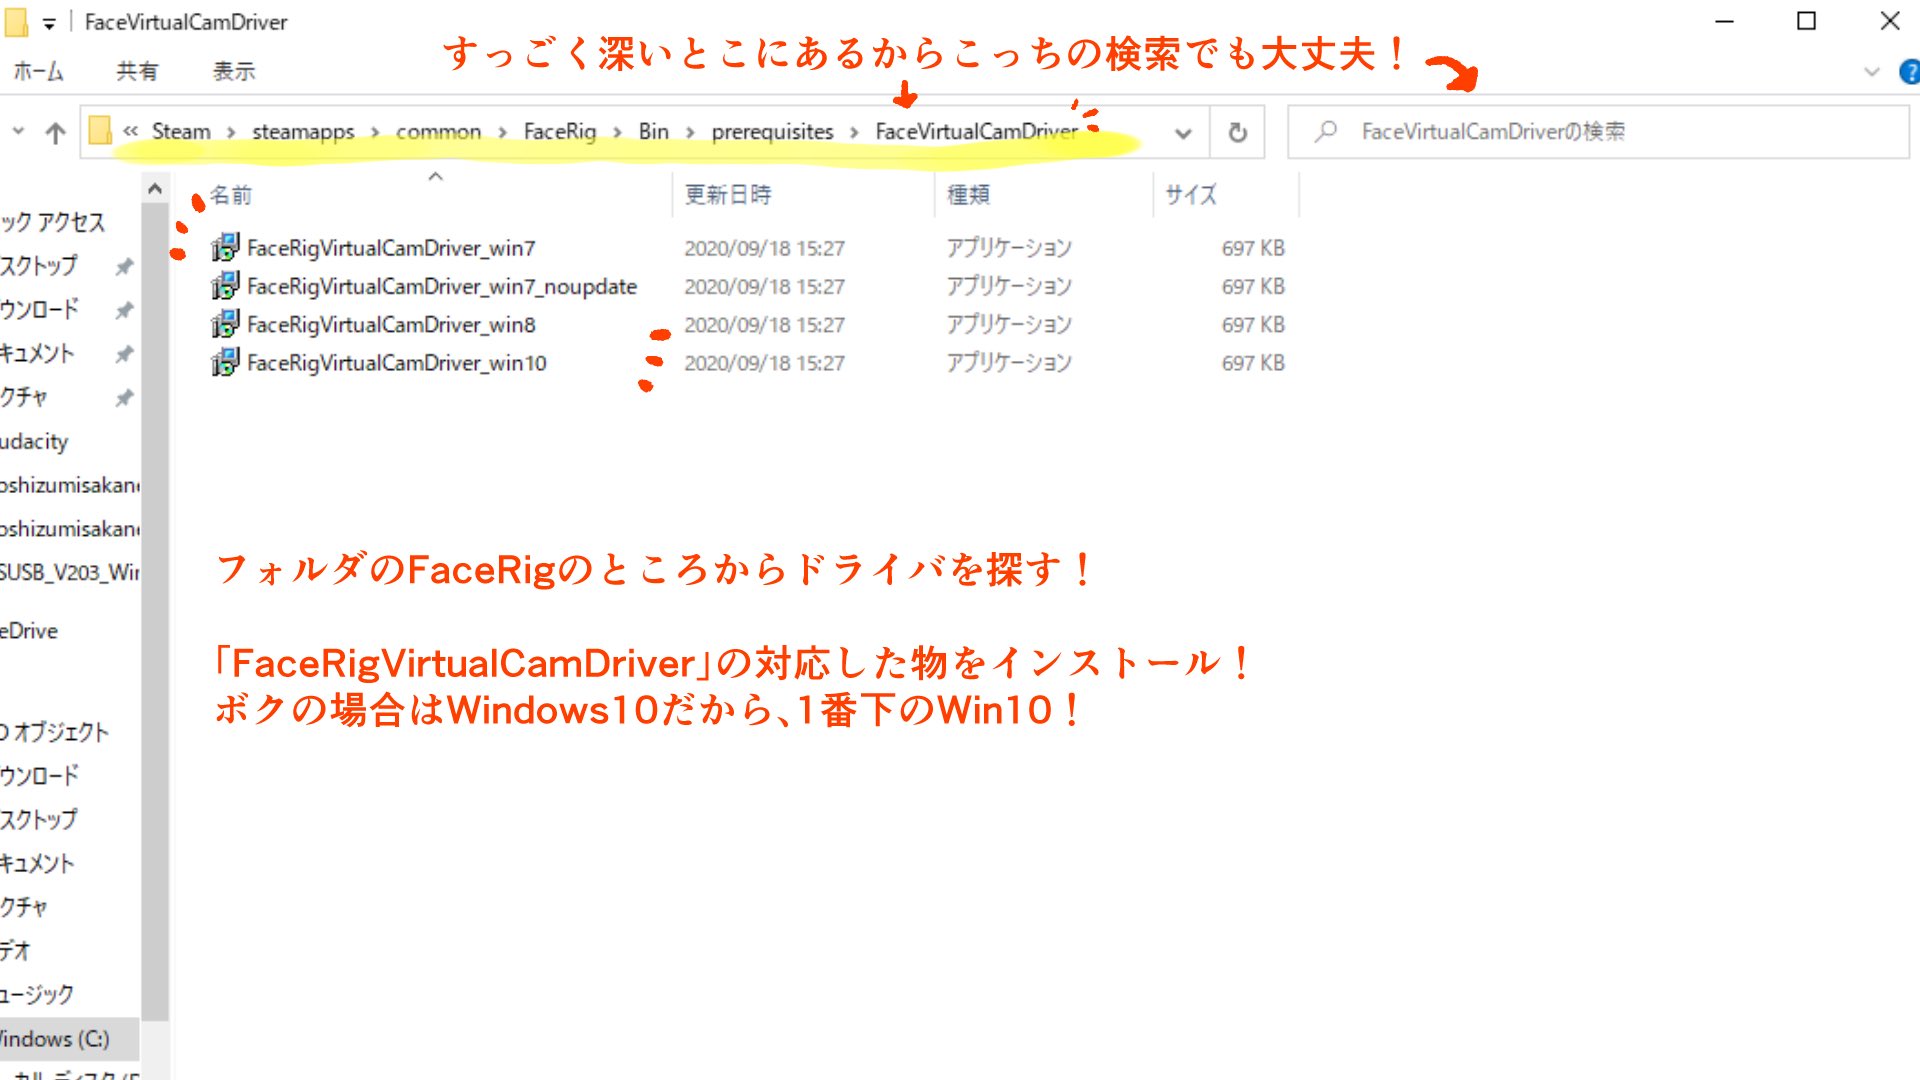
Task: Click FaceRigVirtualCamDriver_win8 file name
Action: coord(391,325)
